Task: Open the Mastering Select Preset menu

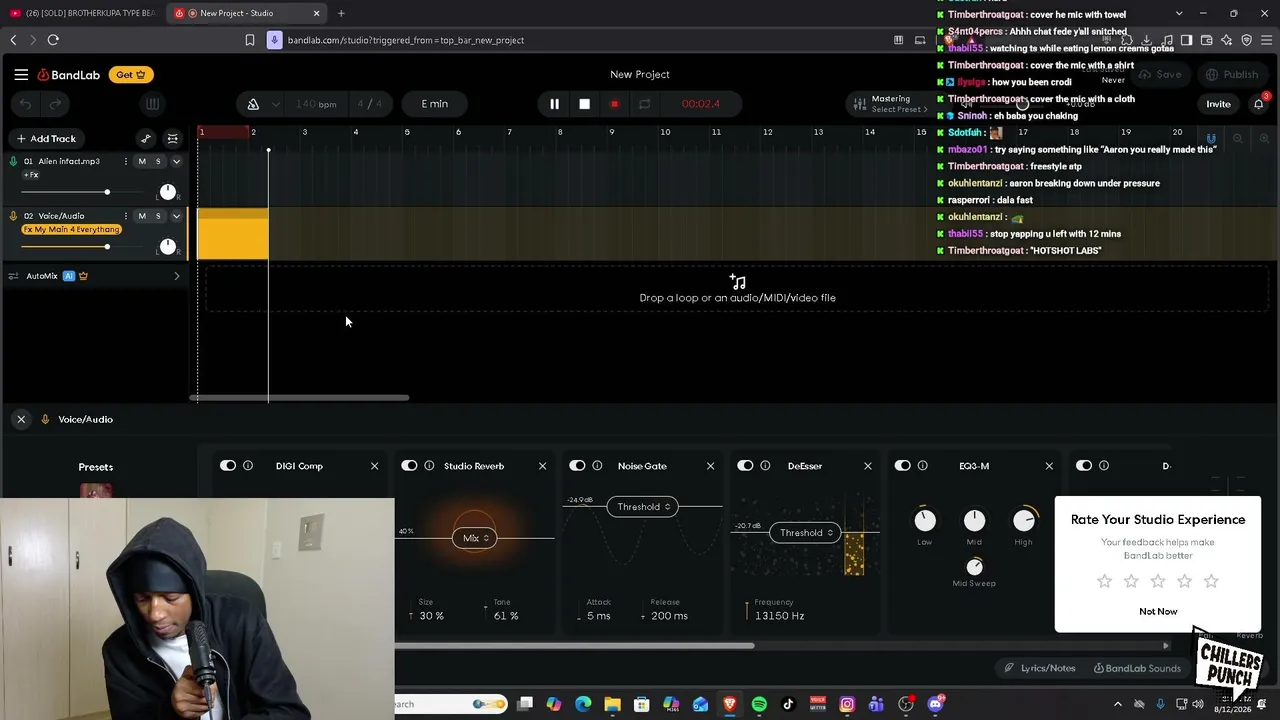Action: (x=889, y=104)
